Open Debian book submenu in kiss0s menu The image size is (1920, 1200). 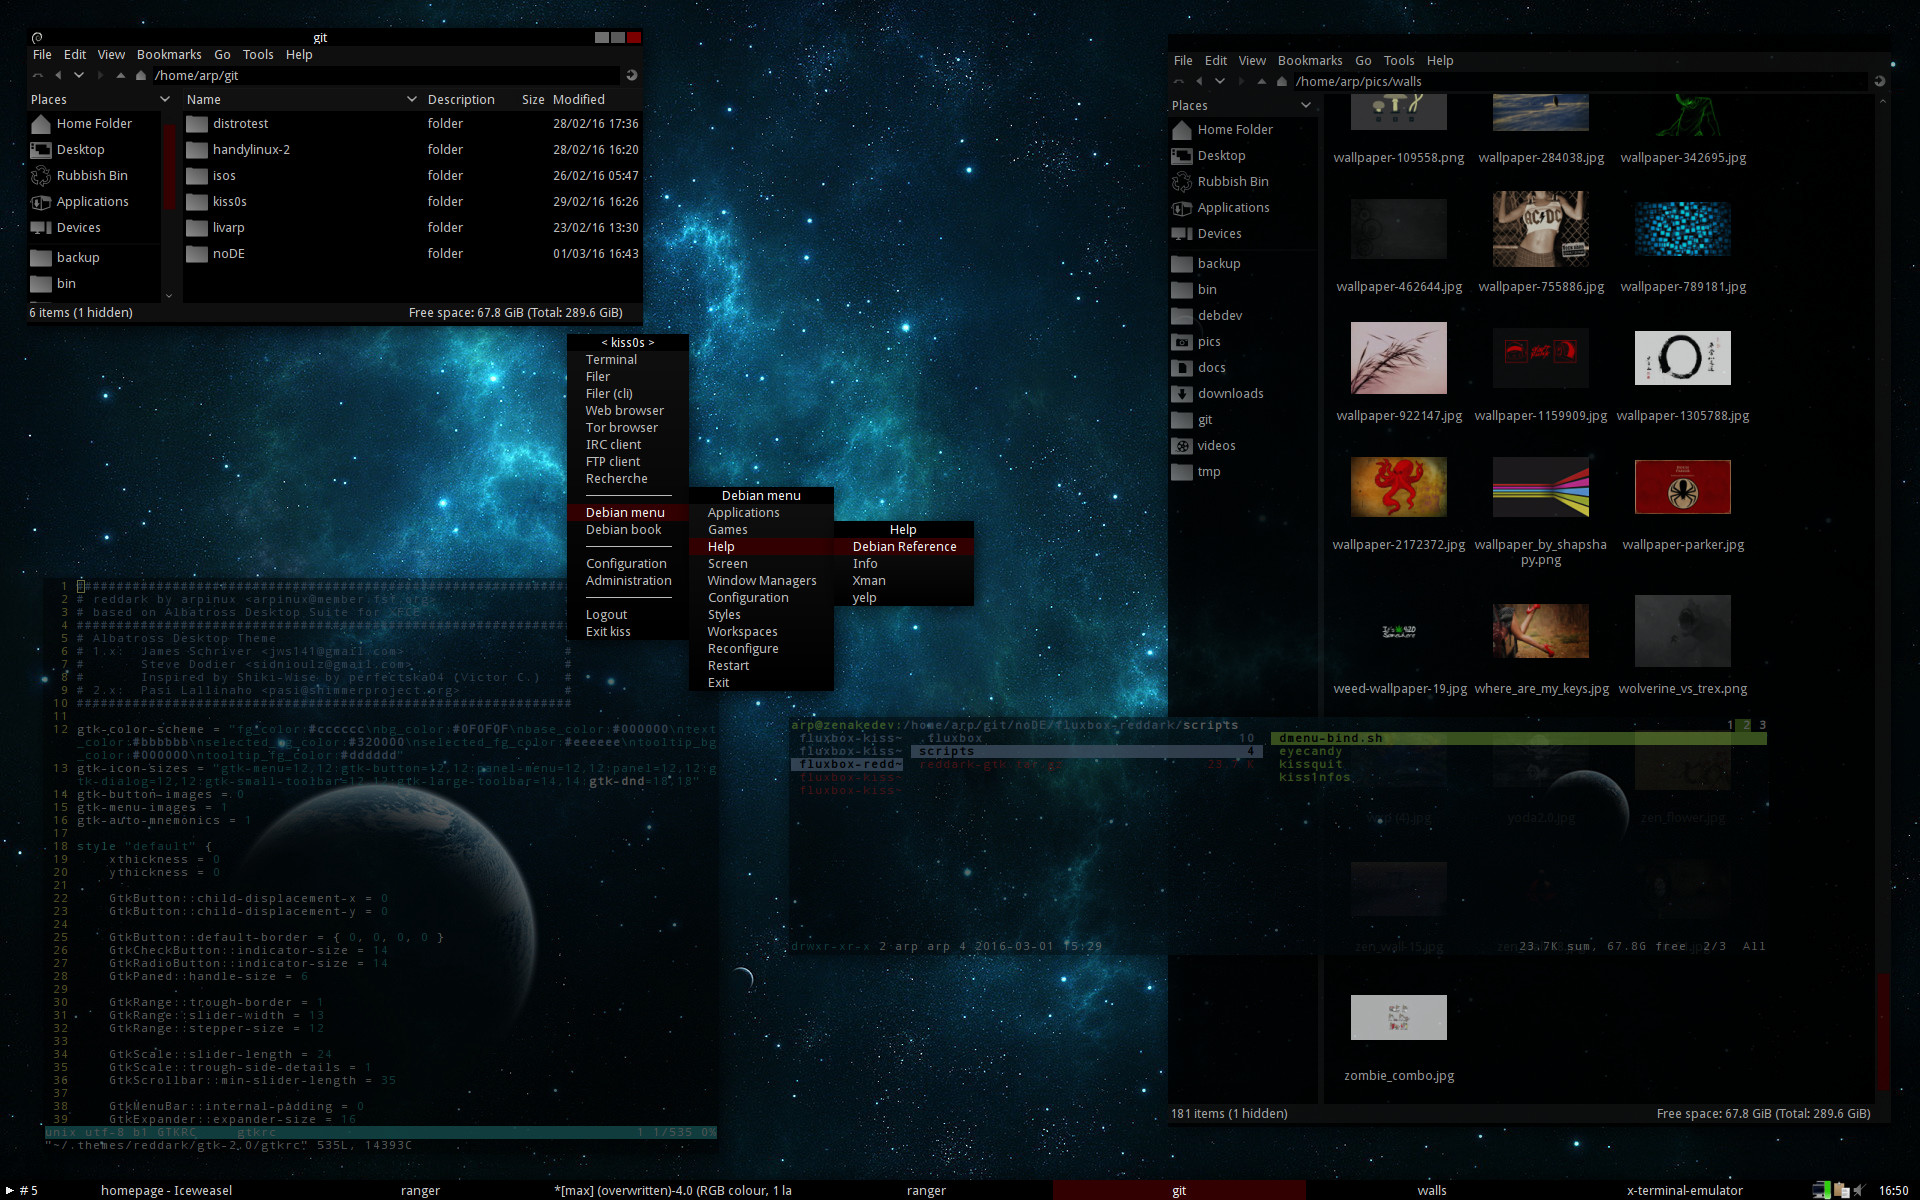628,529
